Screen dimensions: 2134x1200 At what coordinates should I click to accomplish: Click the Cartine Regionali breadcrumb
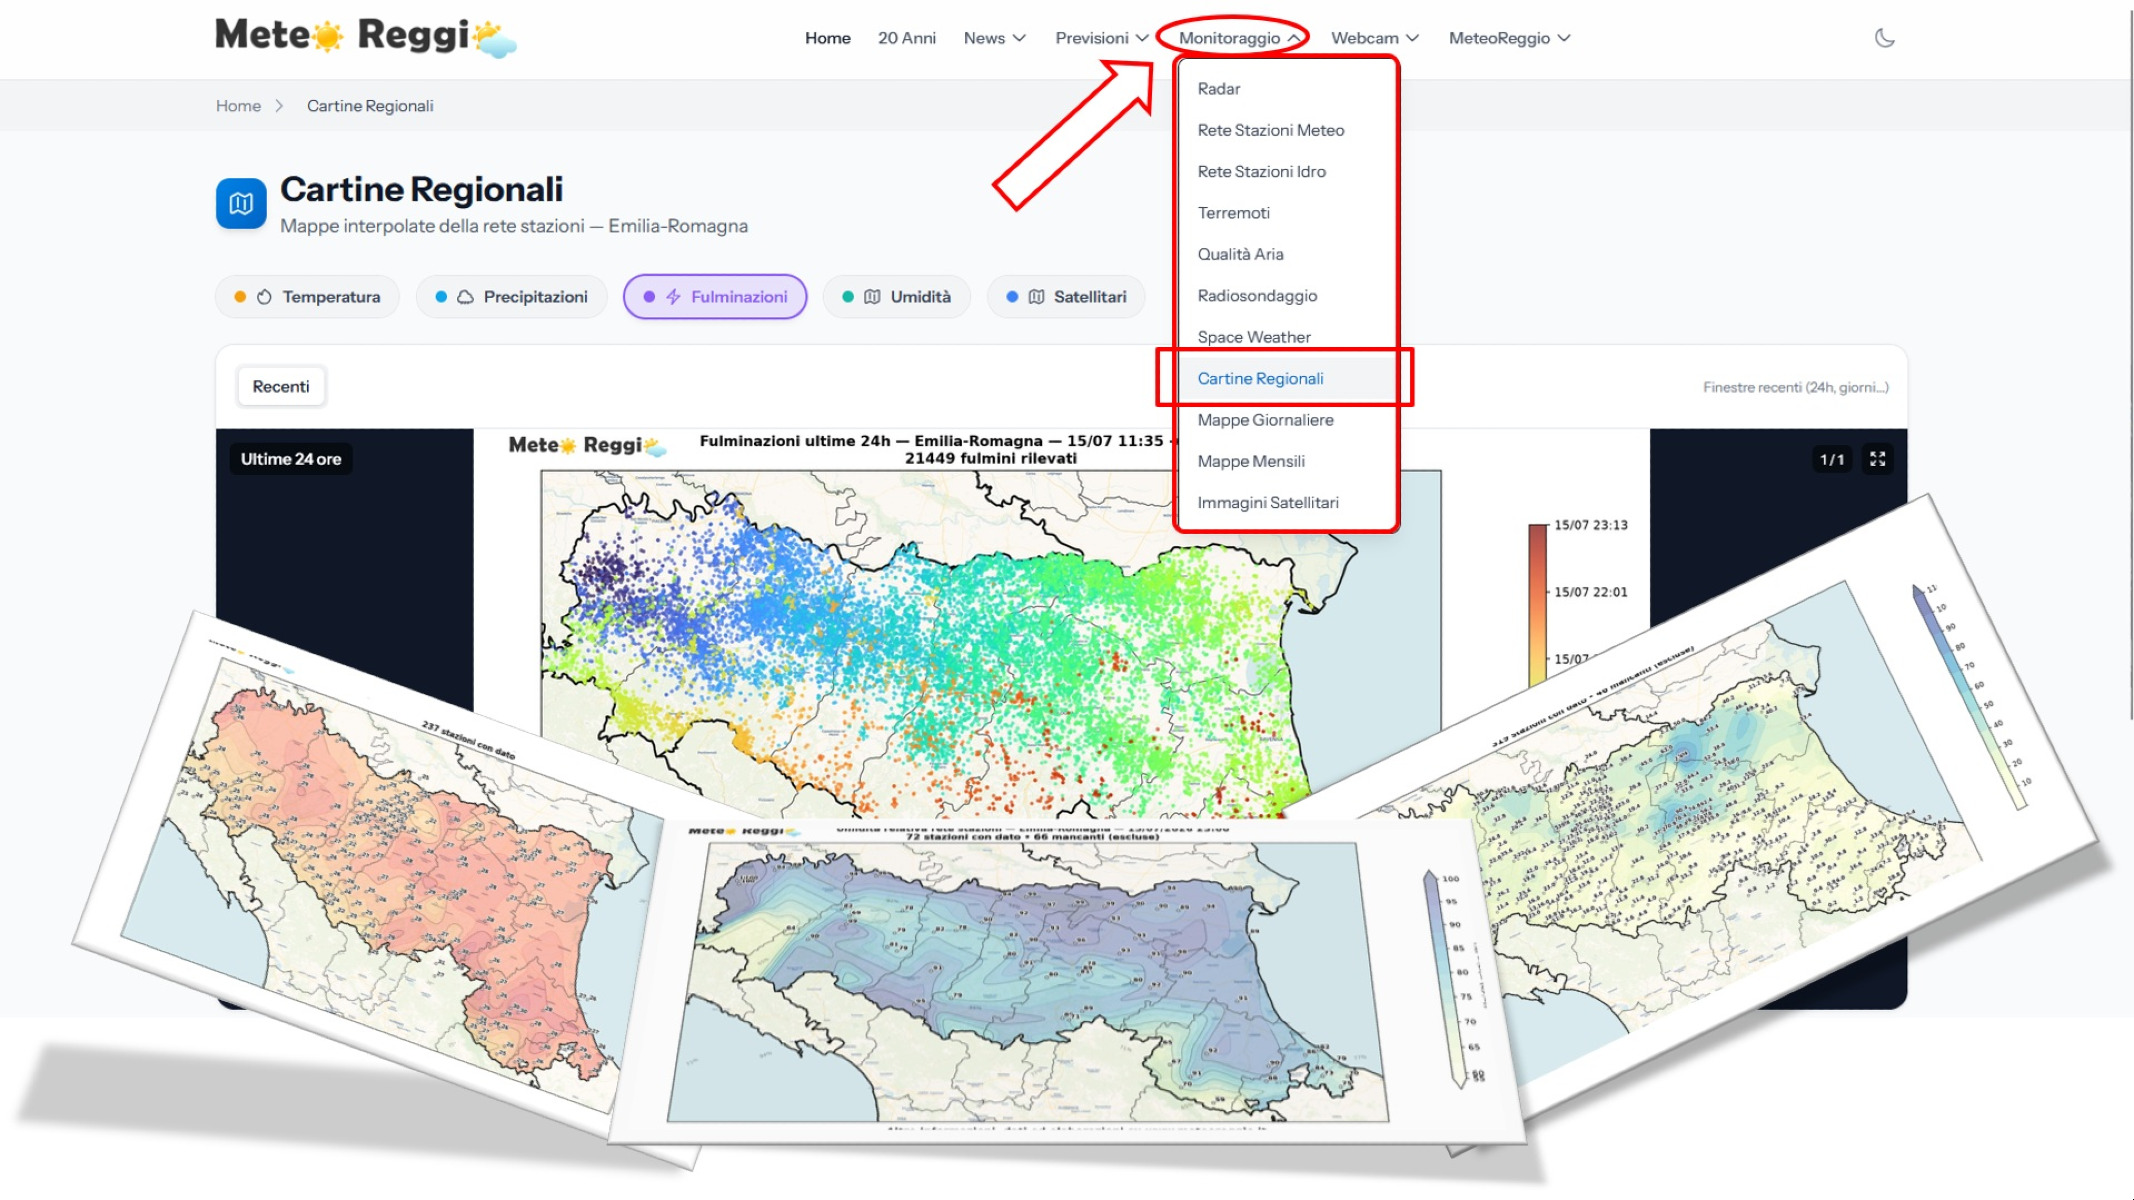coord(370,106)
